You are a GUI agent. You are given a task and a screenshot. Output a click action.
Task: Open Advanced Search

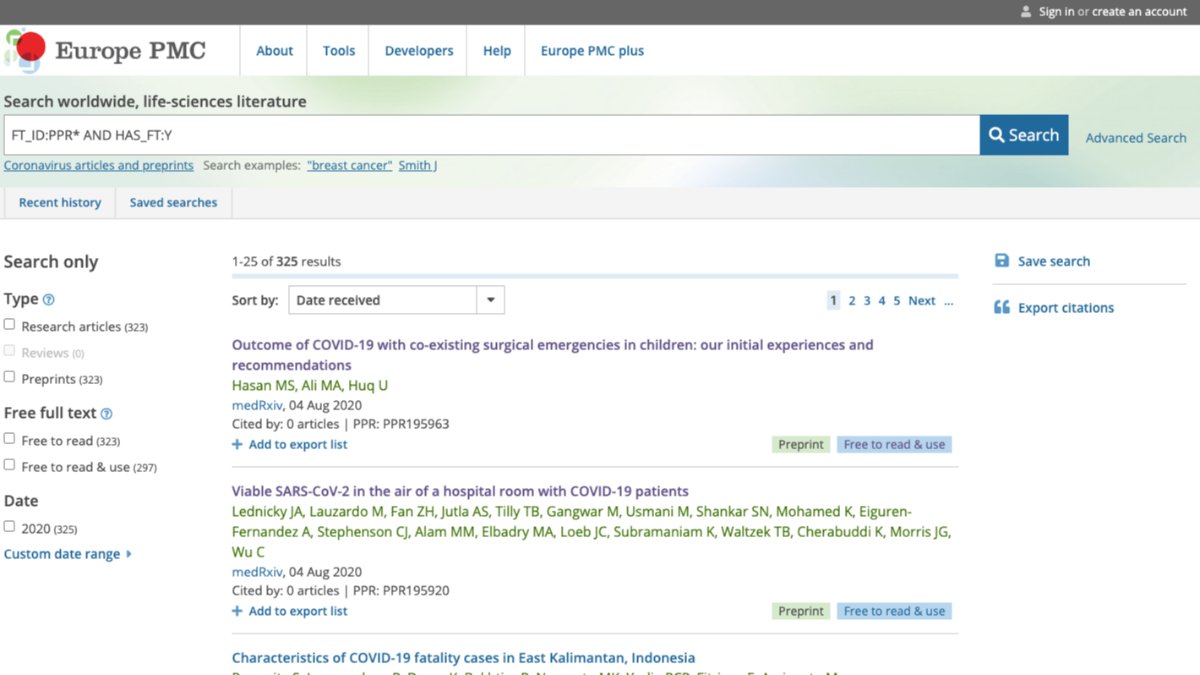pos(1136,138)
